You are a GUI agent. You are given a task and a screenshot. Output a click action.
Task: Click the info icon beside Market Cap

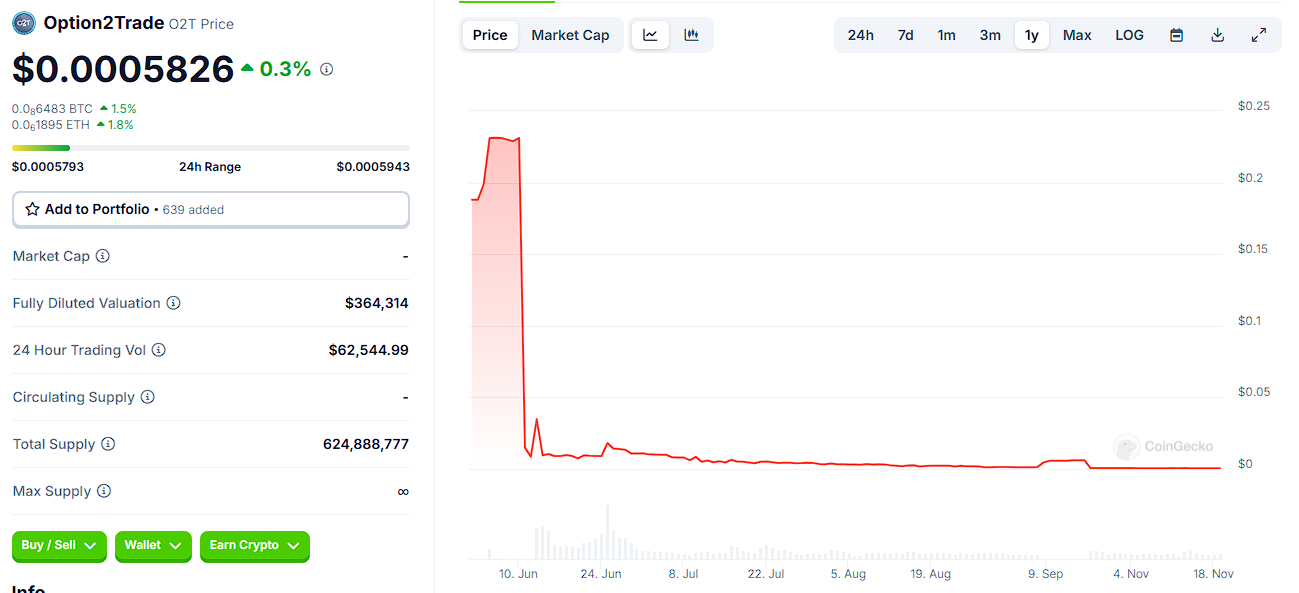[103, 256]
